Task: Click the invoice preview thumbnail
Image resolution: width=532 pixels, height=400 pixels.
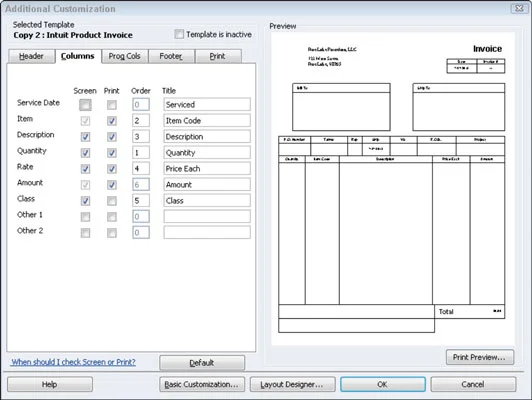Action: pyautogui.click(x=393, y=189)
